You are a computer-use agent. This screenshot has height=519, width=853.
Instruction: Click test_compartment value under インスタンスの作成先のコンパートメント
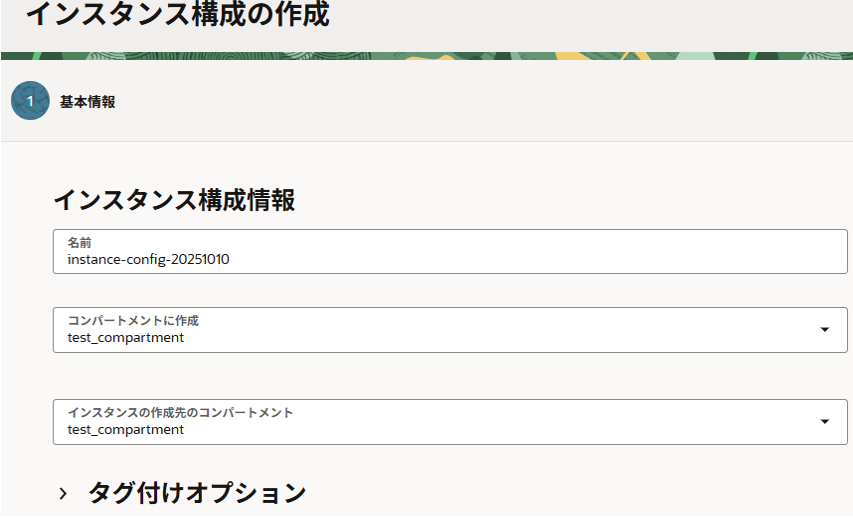click(126, 430)
